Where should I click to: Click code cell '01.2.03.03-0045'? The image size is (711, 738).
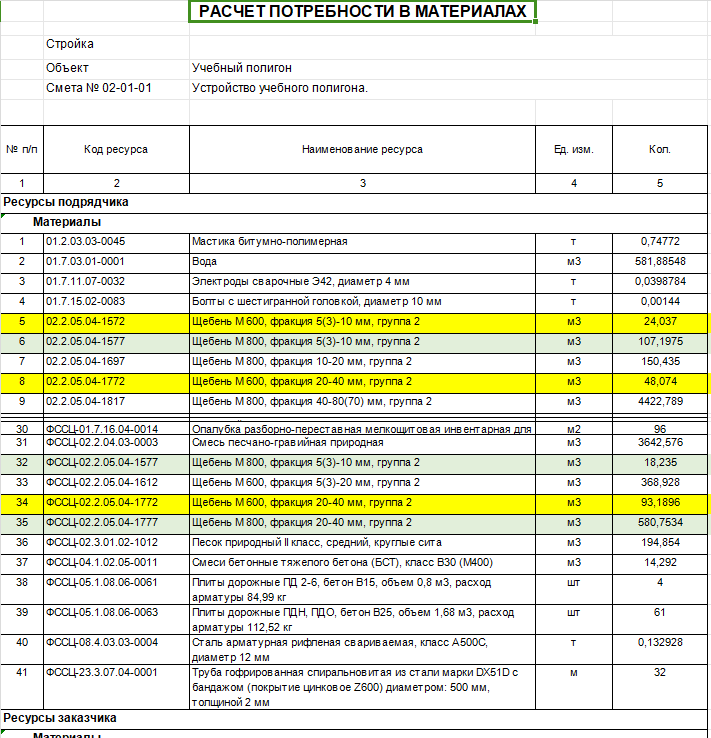[116, 242]
